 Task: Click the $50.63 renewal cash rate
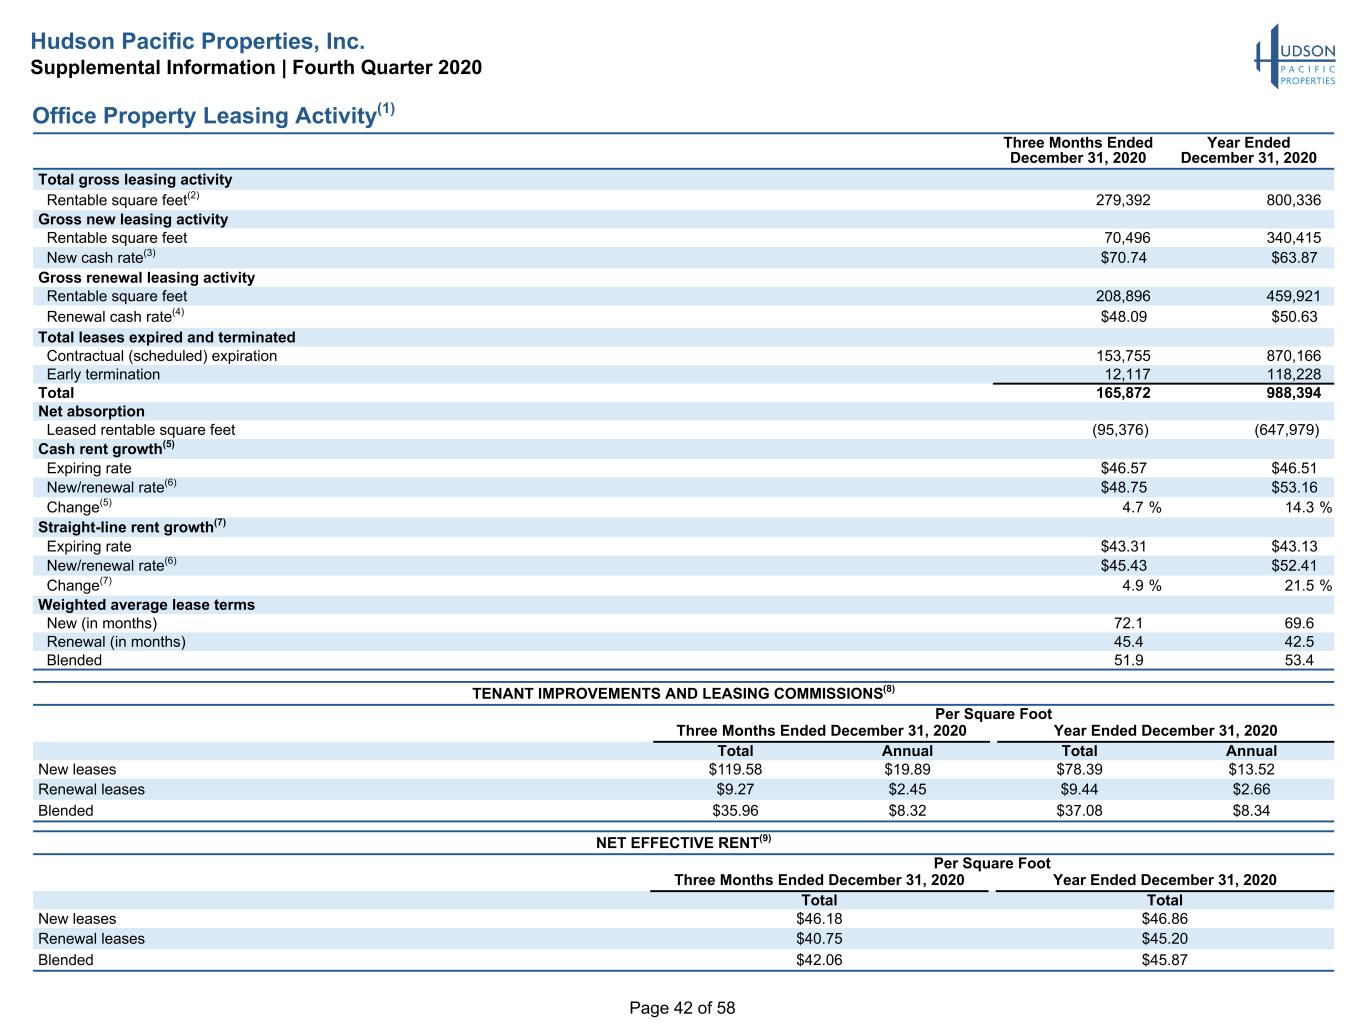click(x=1294, y=316)
